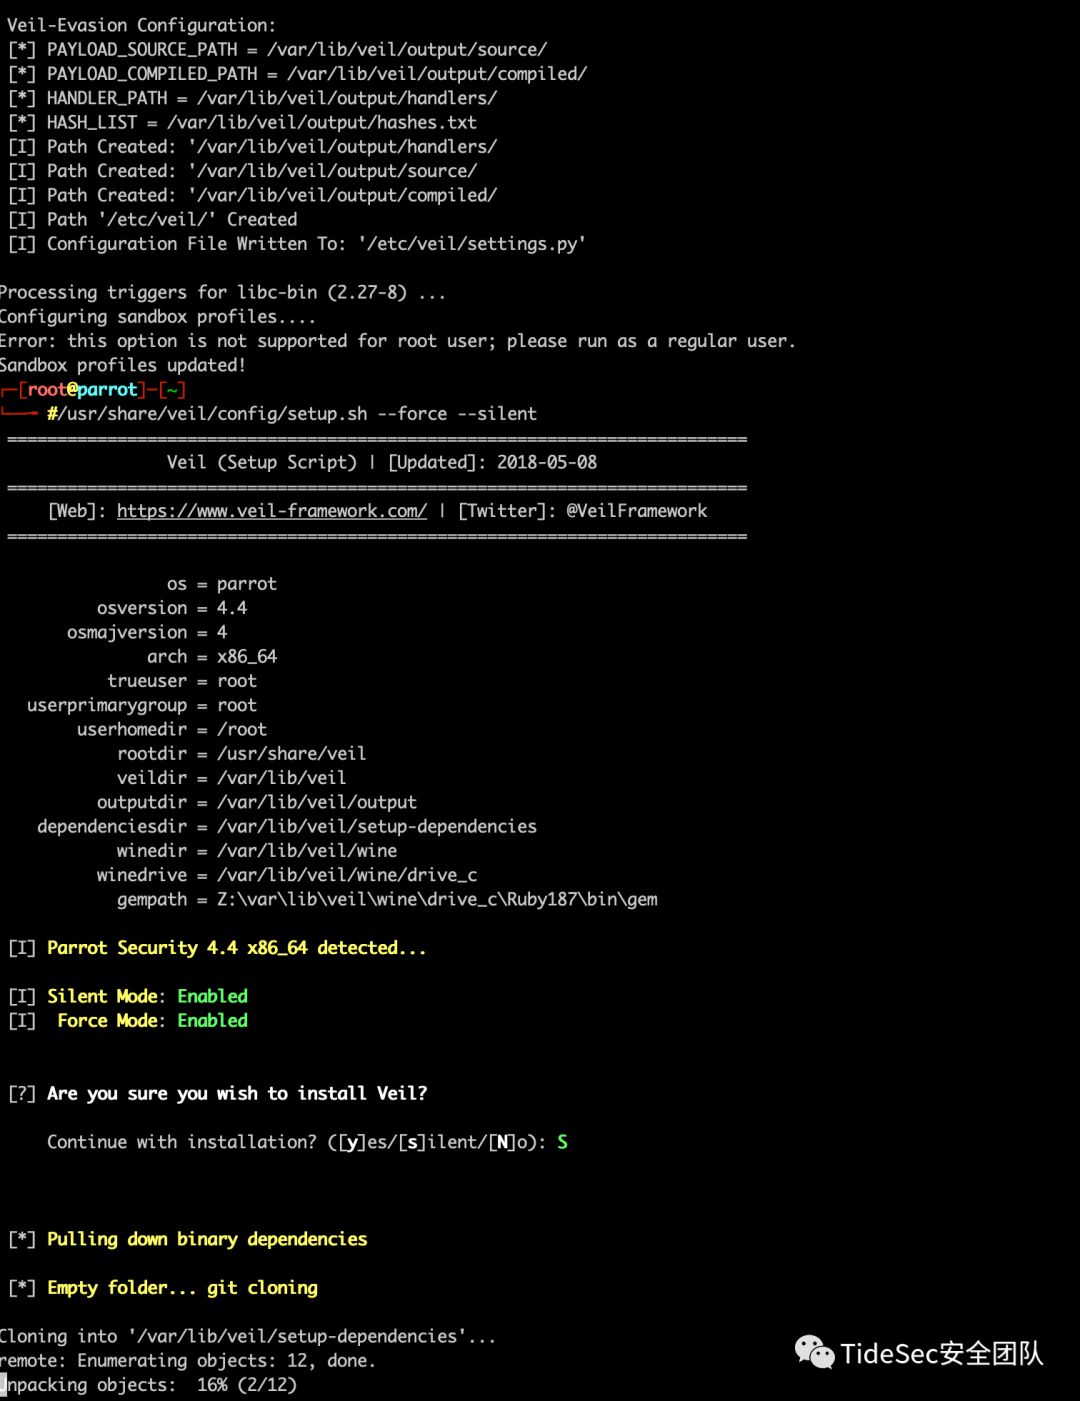The width and height of the screenshot is (1080, 1401).
Task: Click the winedrive drive_c line
Action: click(x=287, y=876)
